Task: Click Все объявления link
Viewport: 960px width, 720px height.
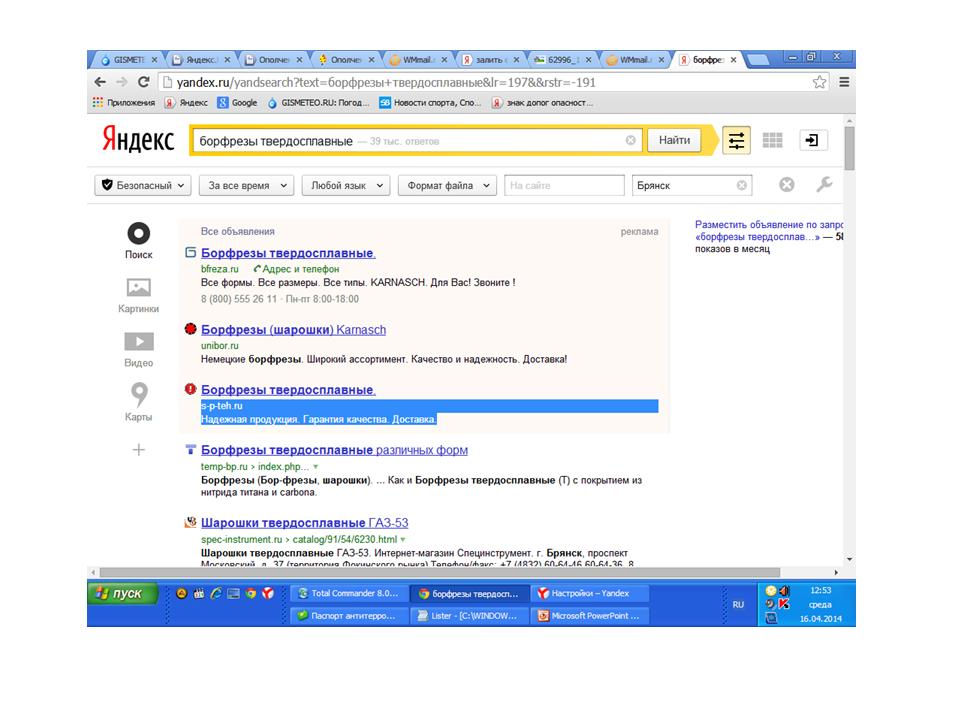Action: point(238,231)
